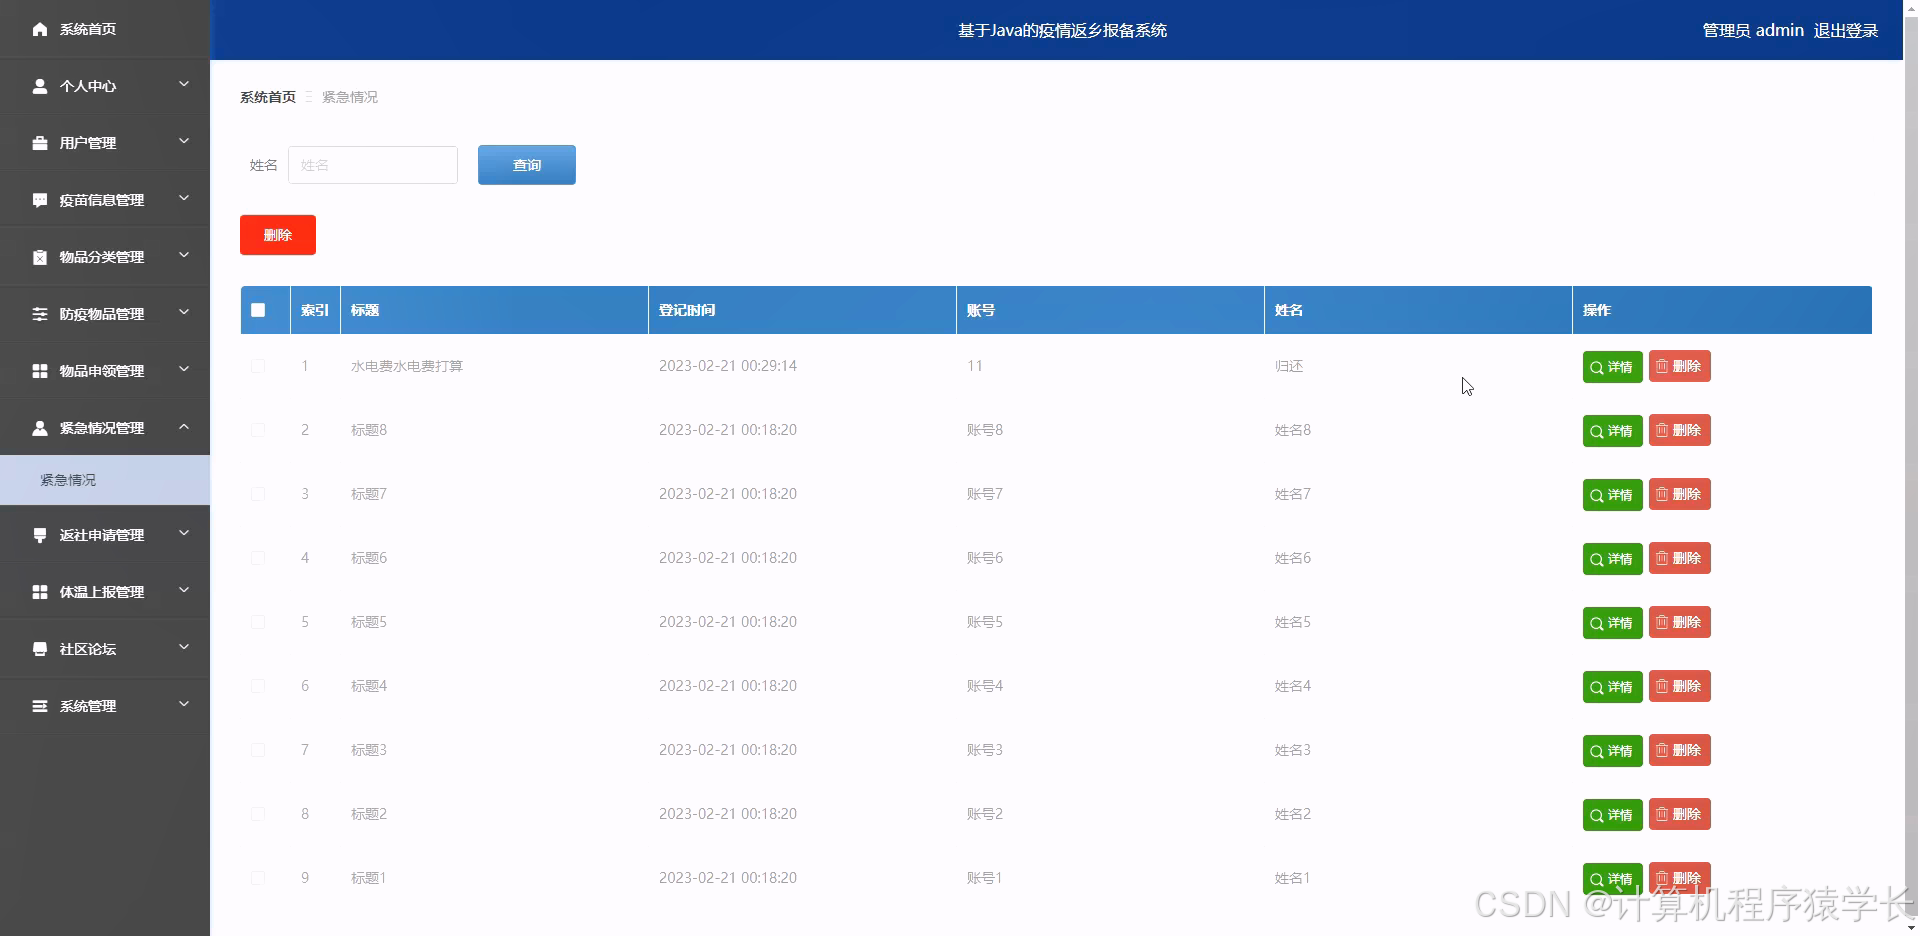Check the row 水电费水电费打算 checkbox
Screen dimensions: 1920x936
258,366
